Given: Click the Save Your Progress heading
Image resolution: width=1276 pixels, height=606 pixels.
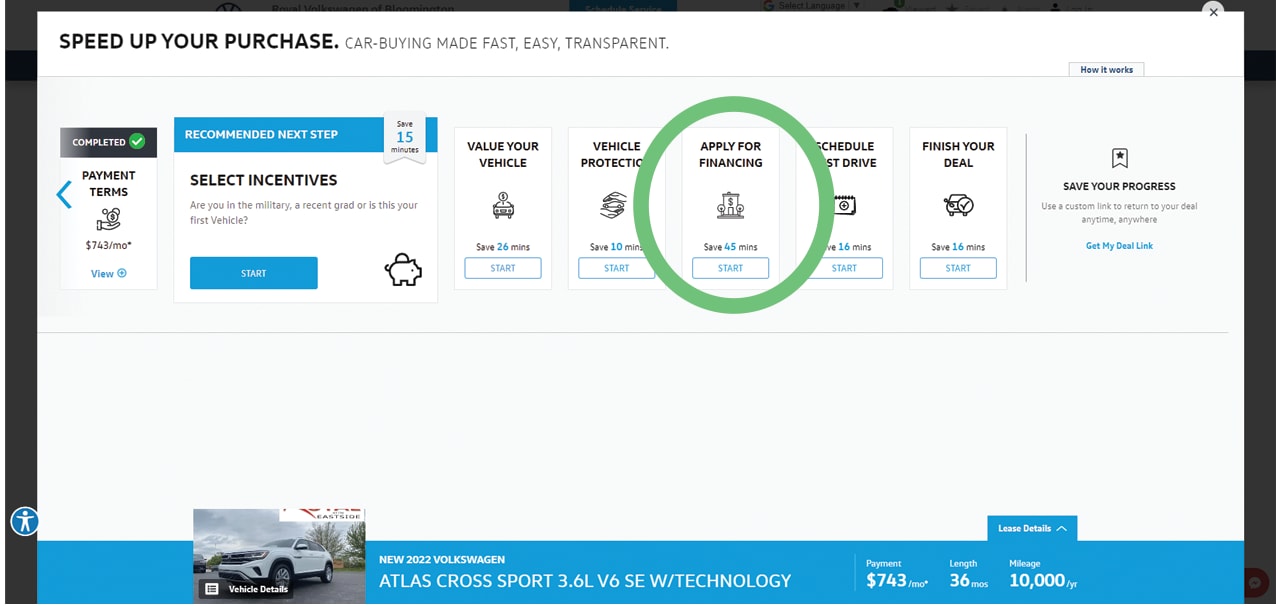Looking at the screenshot, I should click(x=1119, y=186).
